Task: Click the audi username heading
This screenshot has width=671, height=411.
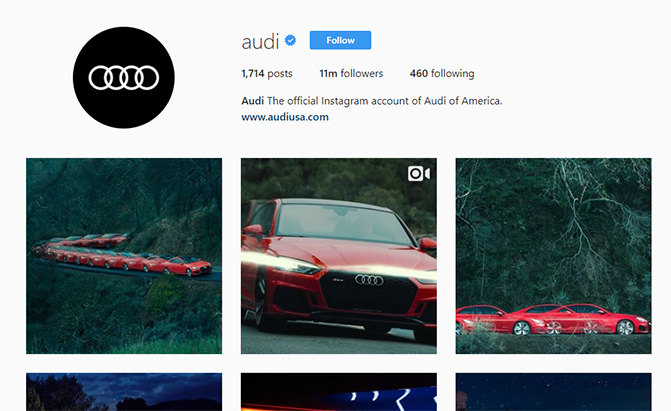Action: pos(260,42)
